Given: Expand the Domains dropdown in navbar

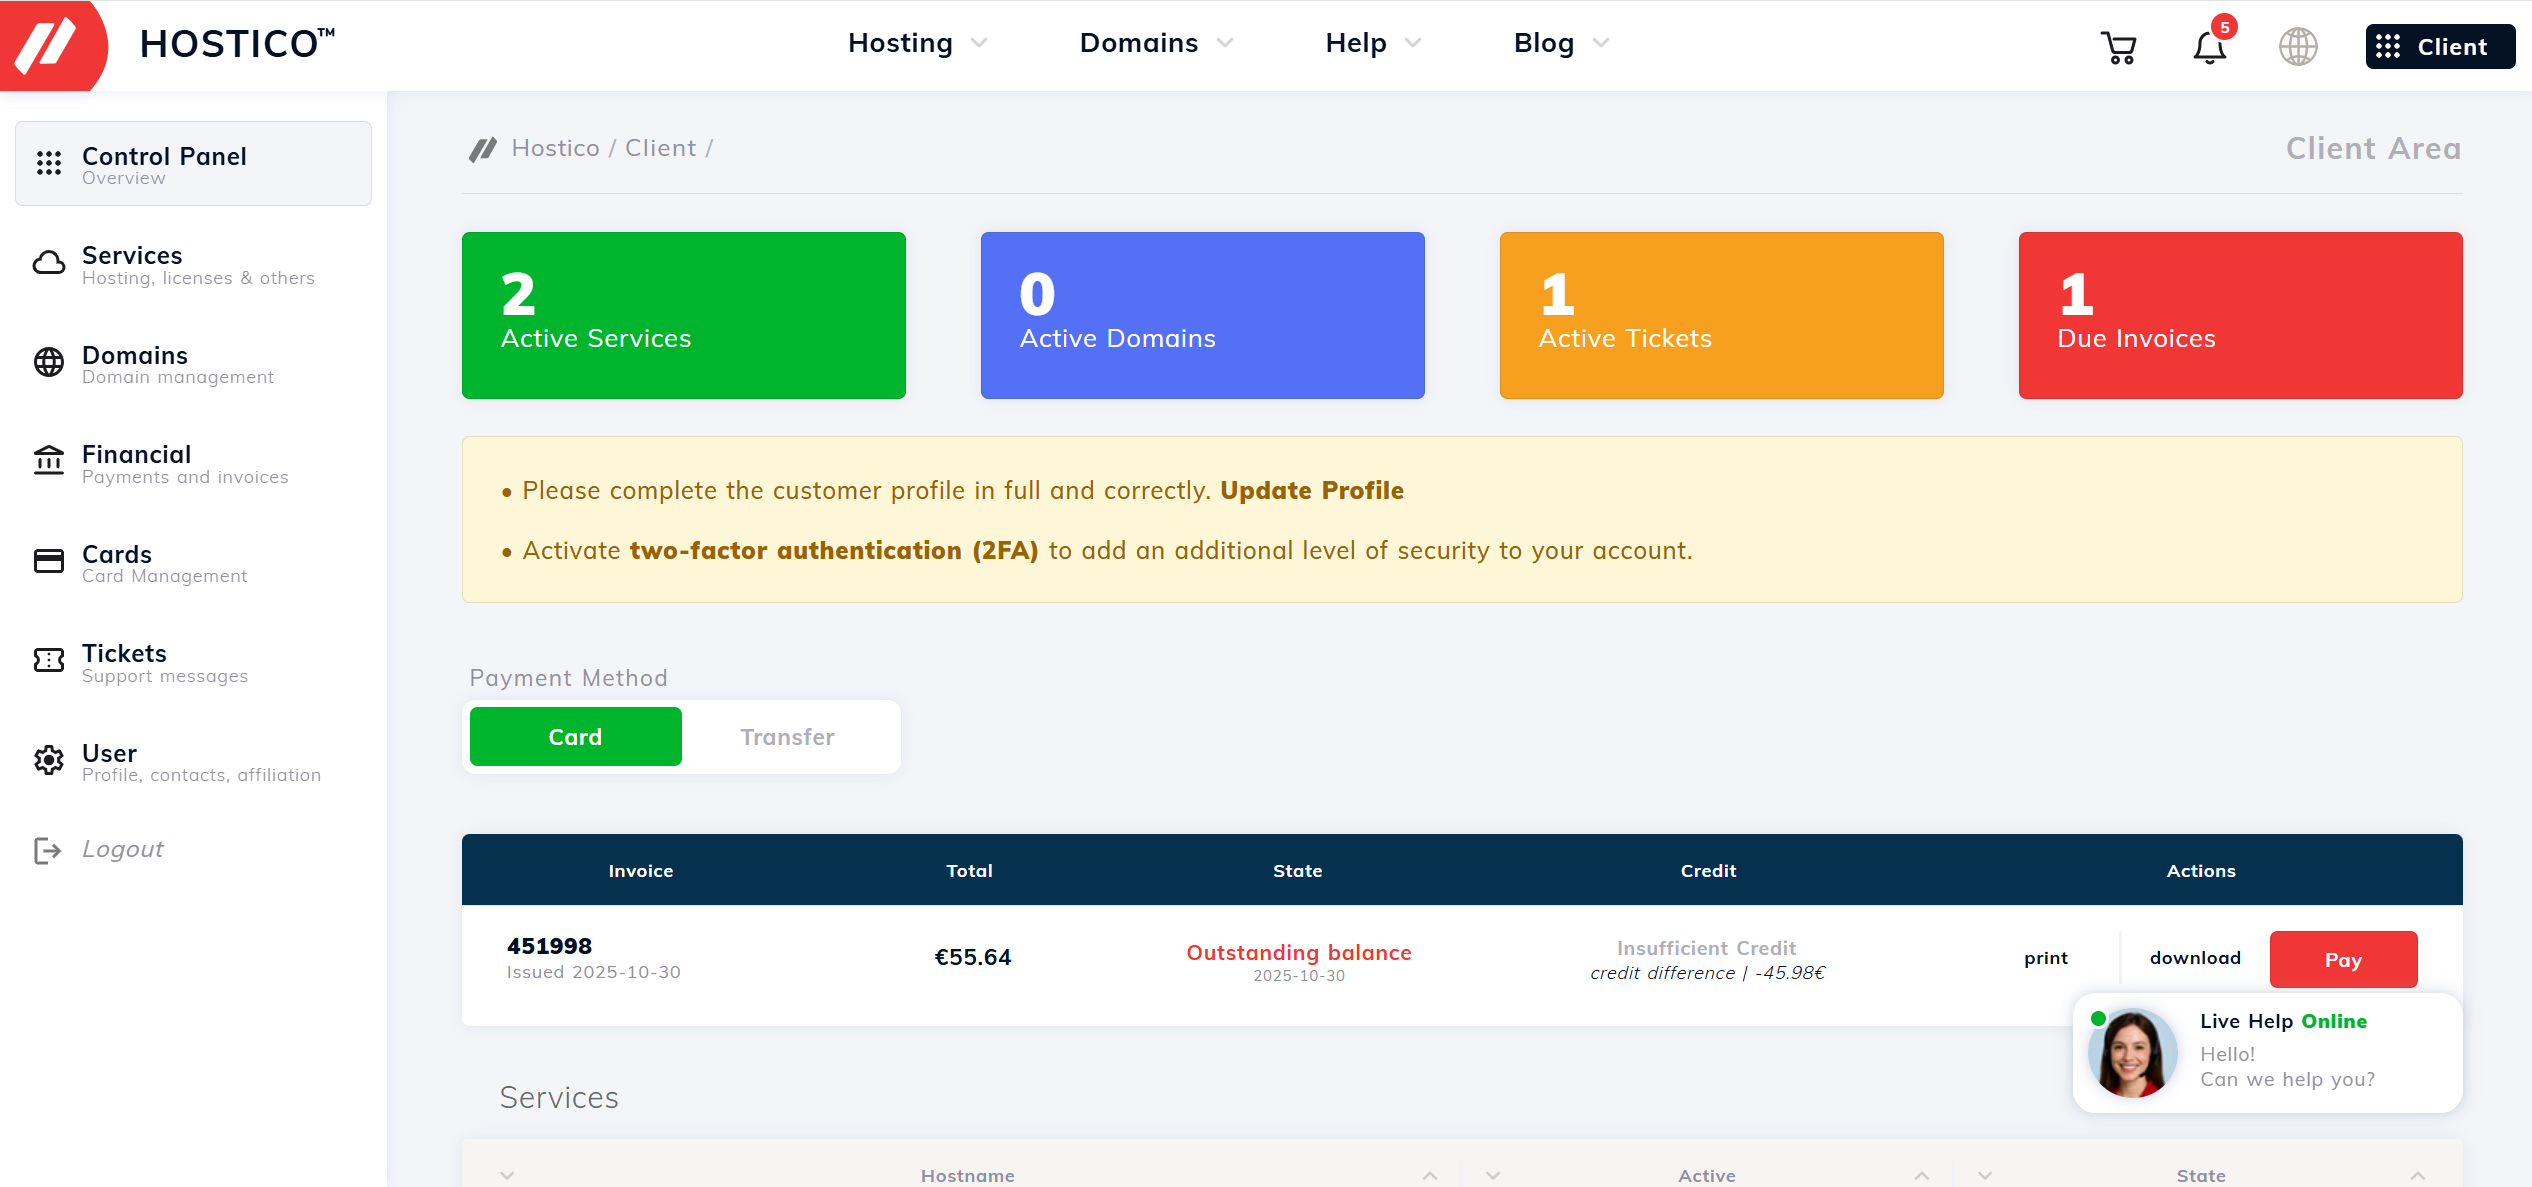Looking at the screenshot, I should 1157,43.
